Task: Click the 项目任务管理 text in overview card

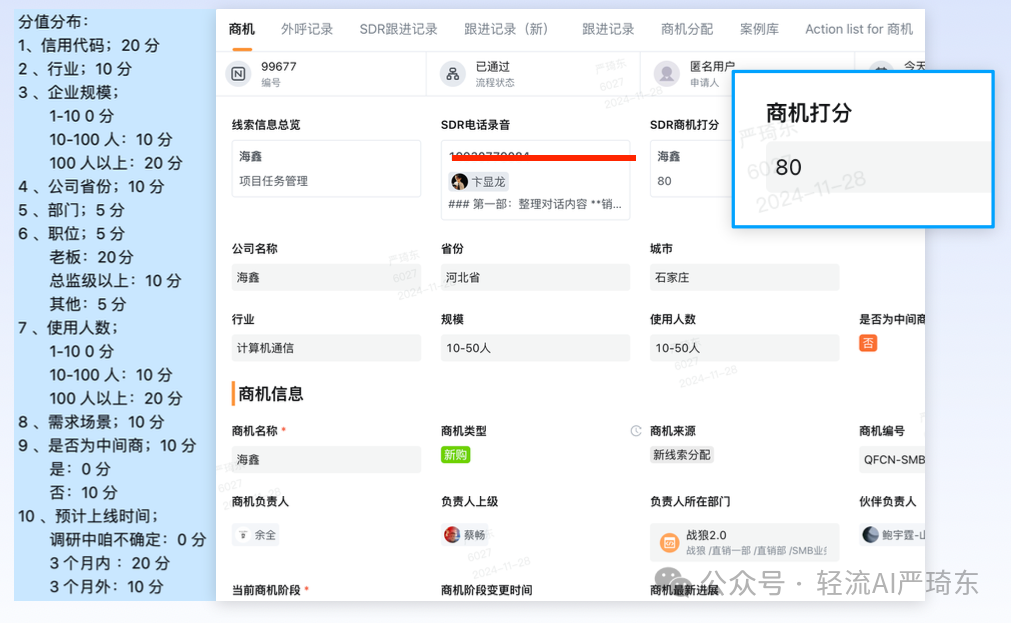Action: [x=273, y=181]
